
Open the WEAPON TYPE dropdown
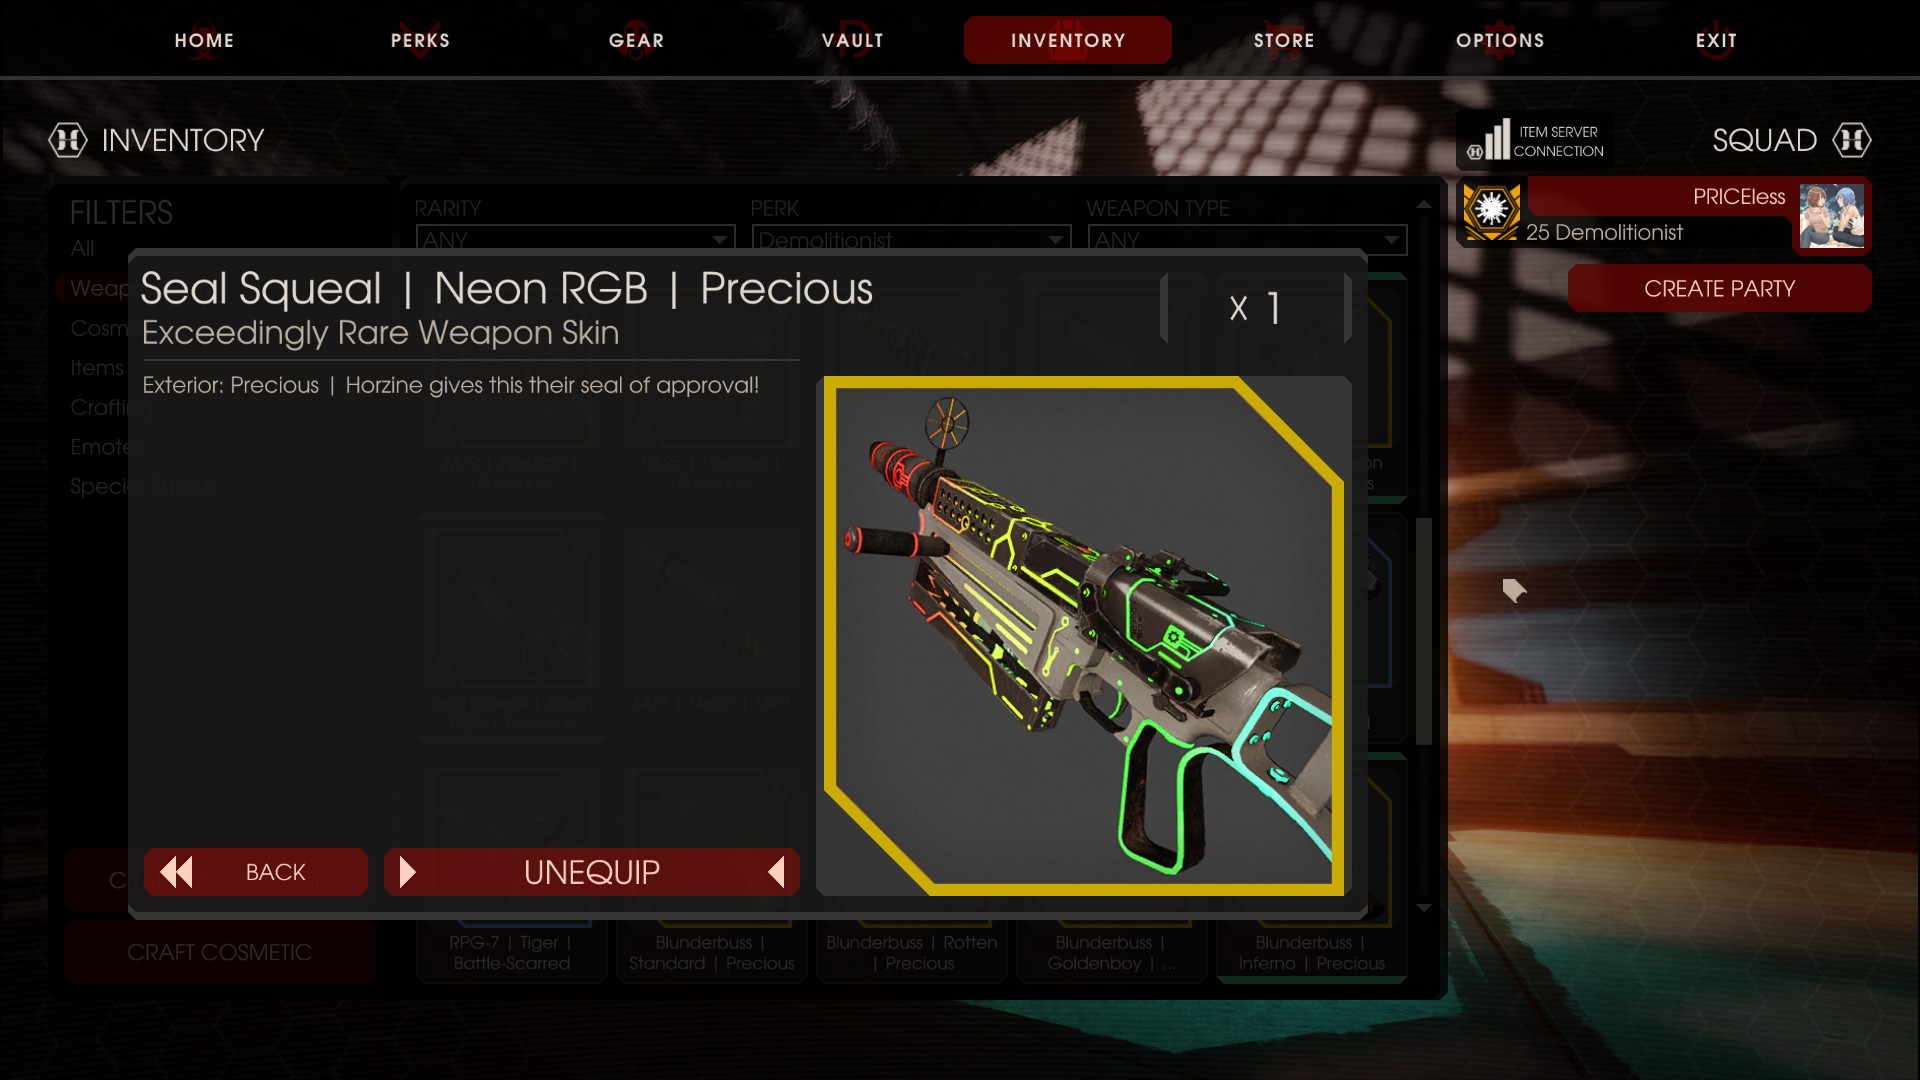[x=1247, y=239]
